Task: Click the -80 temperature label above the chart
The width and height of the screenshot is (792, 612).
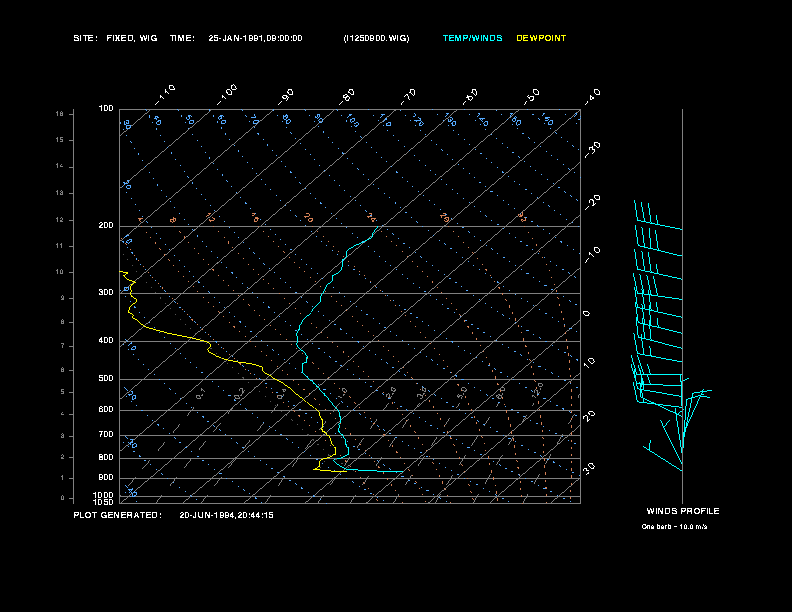Action: pos(347,96)
